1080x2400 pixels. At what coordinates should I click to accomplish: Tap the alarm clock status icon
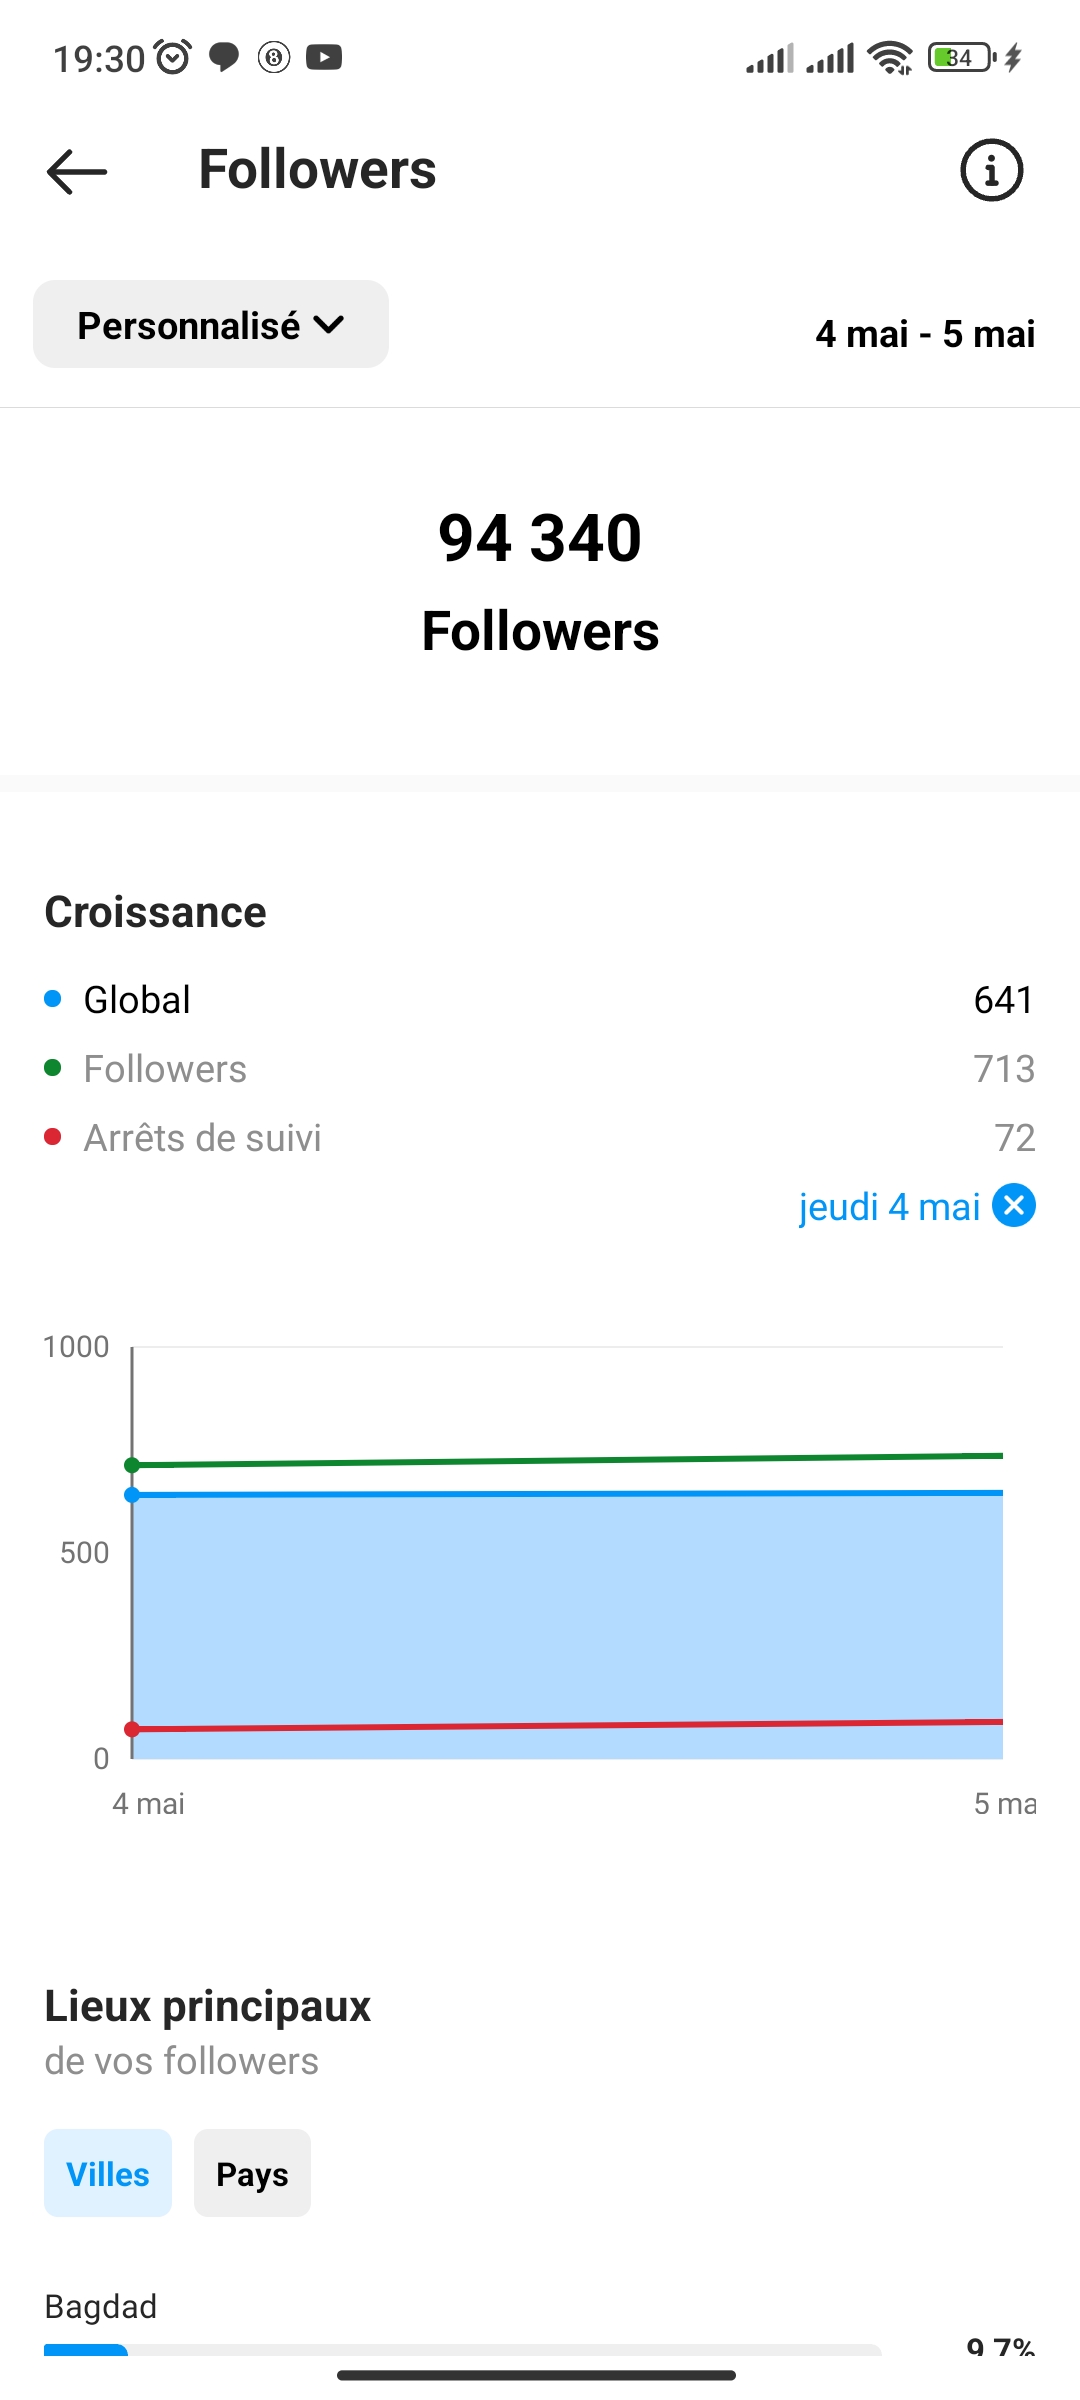[173, 58]
